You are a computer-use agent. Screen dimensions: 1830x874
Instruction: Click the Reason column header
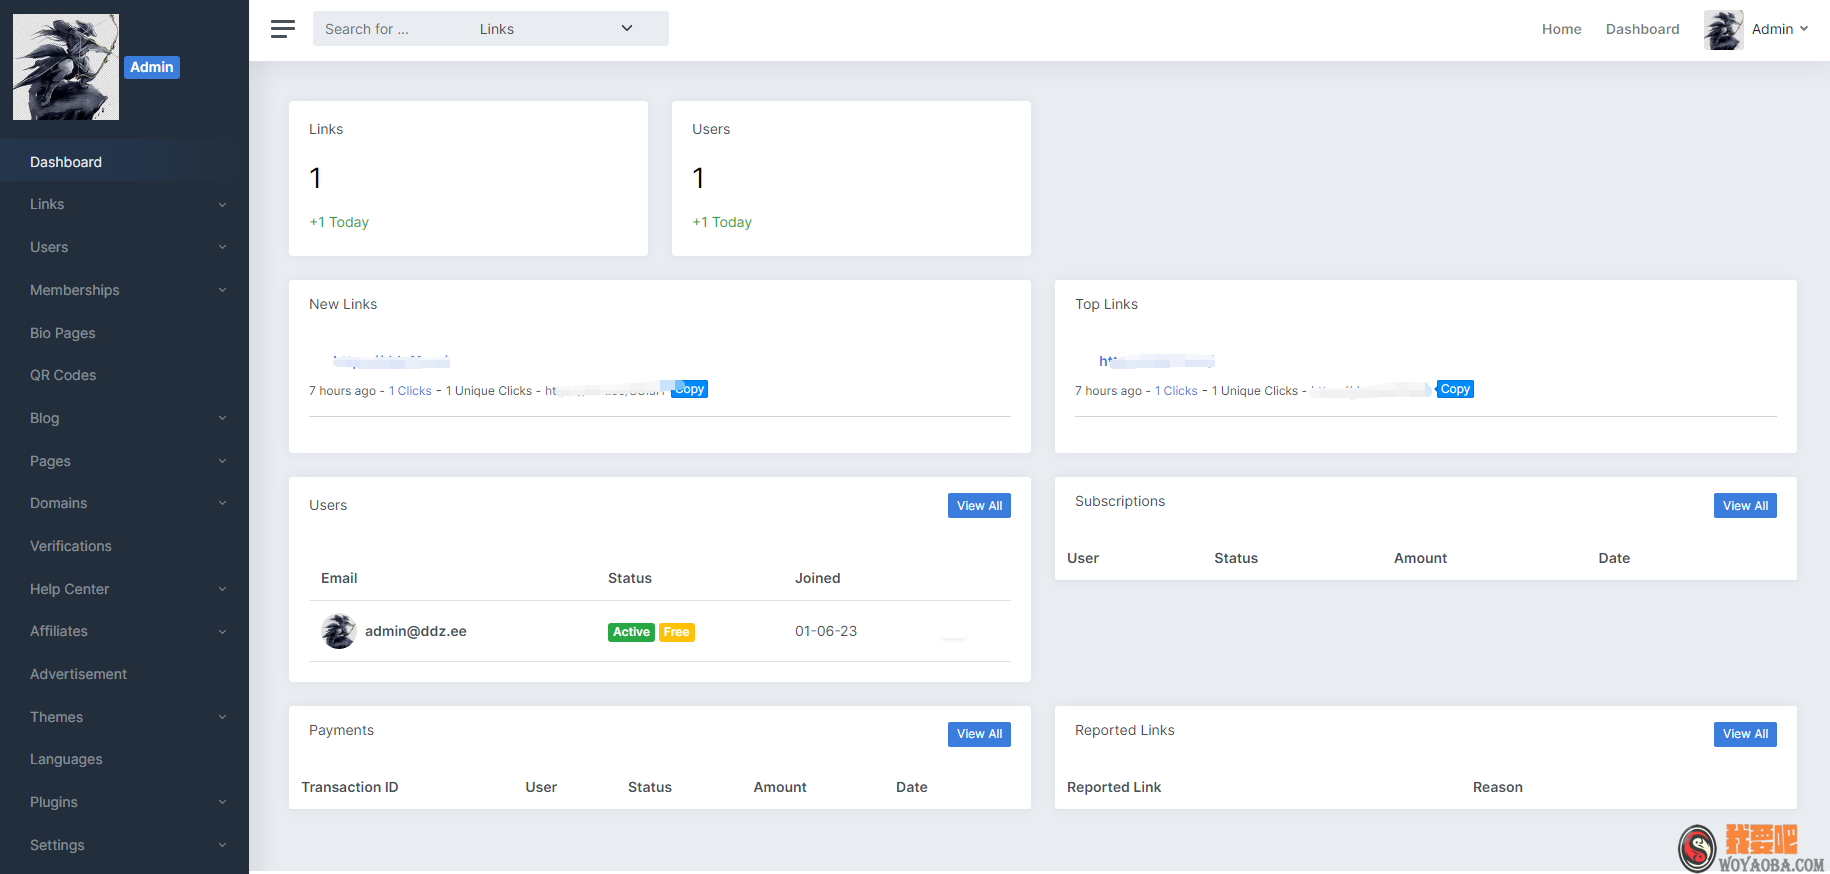(1497, 787)
